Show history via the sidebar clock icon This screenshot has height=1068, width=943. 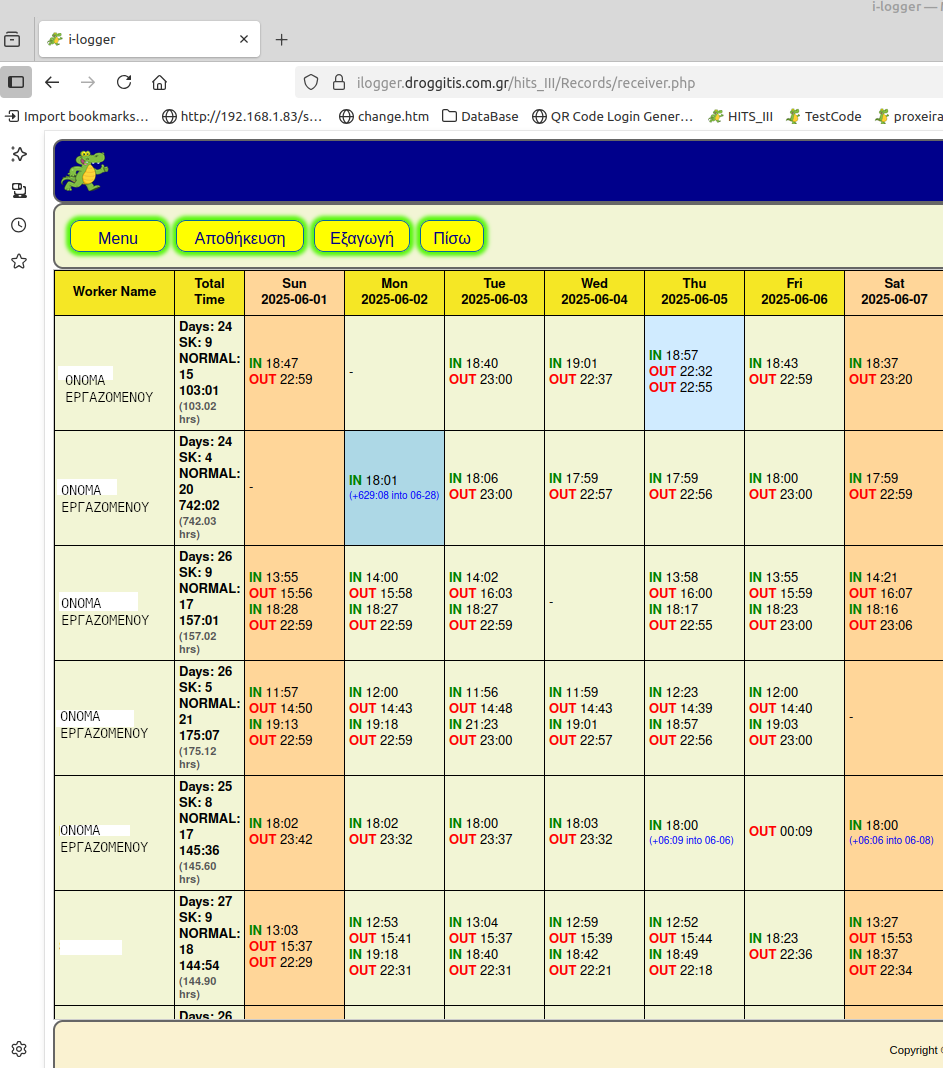pos(18,225)
